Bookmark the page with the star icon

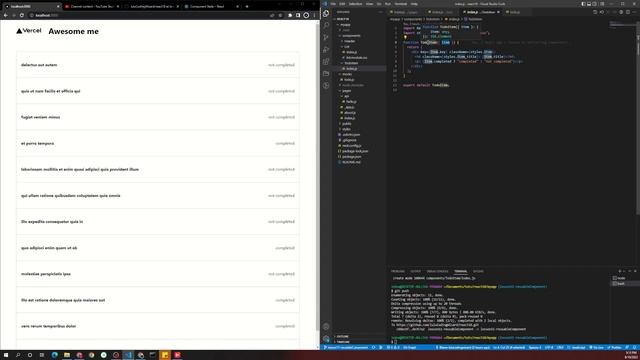pos(280,15)
